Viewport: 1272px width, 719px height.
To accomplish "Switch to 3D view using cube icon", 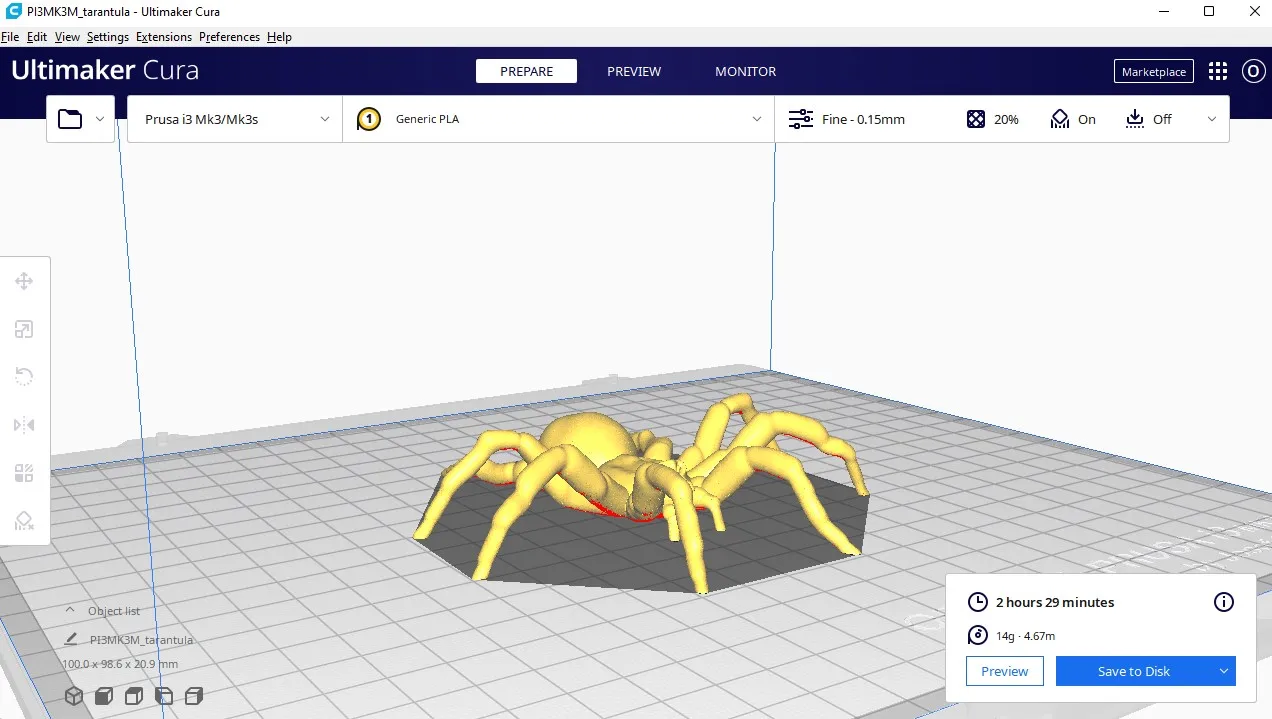I will 74,695.
